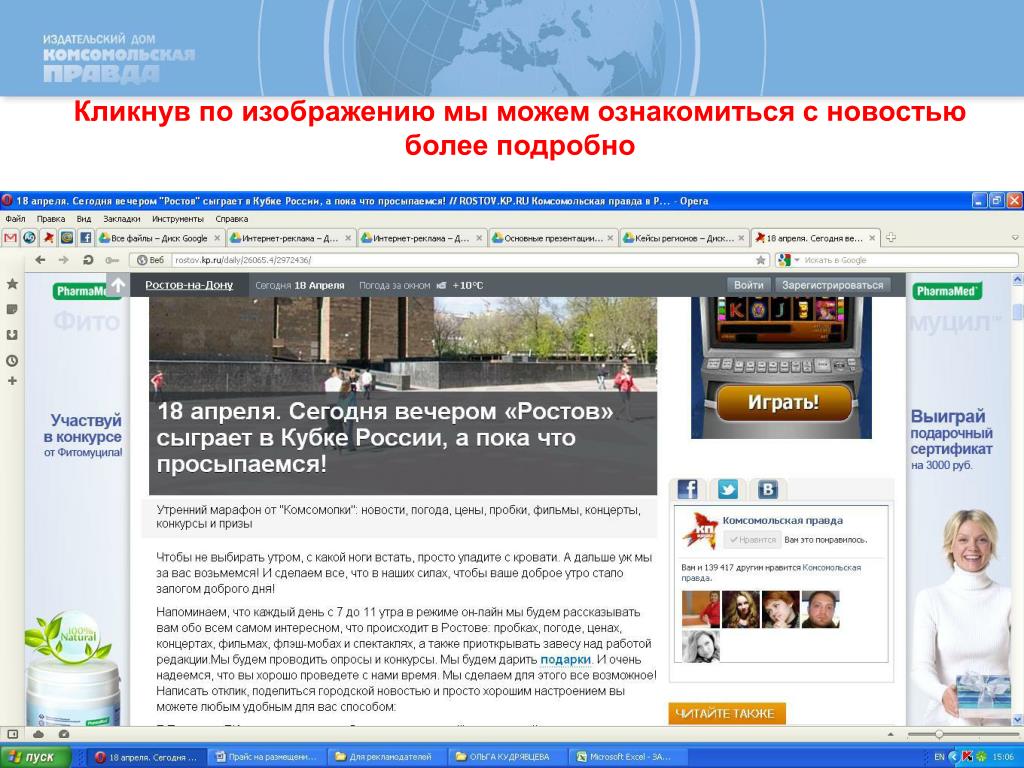Screen dimensions: 1024x768
Task: Click the vertical scrollbar thumb
Action: click(1017, 312)
